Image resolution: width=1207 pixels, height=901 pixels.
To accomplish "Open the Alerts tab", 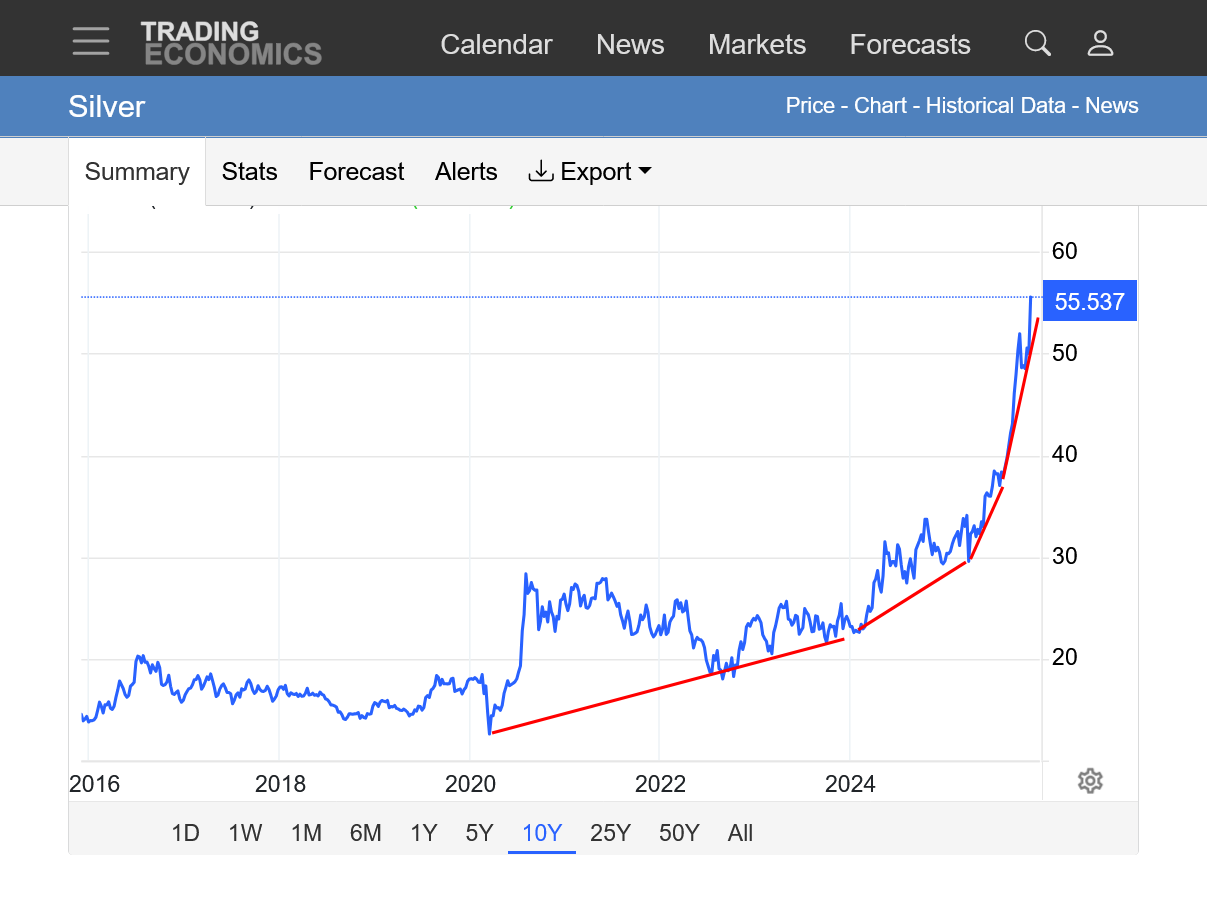I will coord(466,172).
